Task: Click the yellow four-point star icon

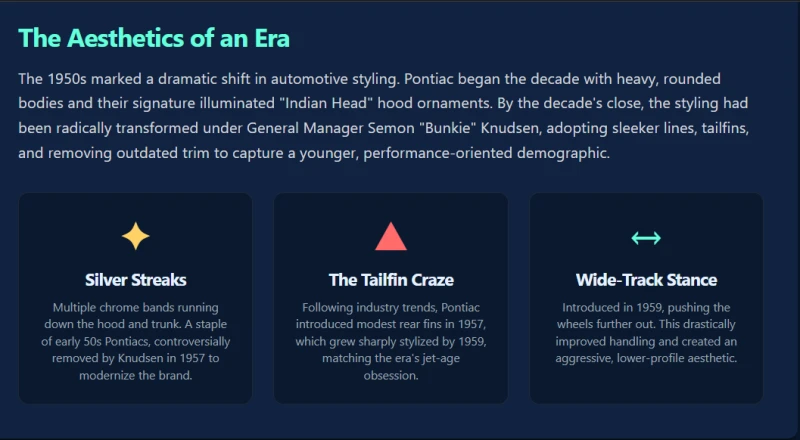Action: tap(136, 236)
